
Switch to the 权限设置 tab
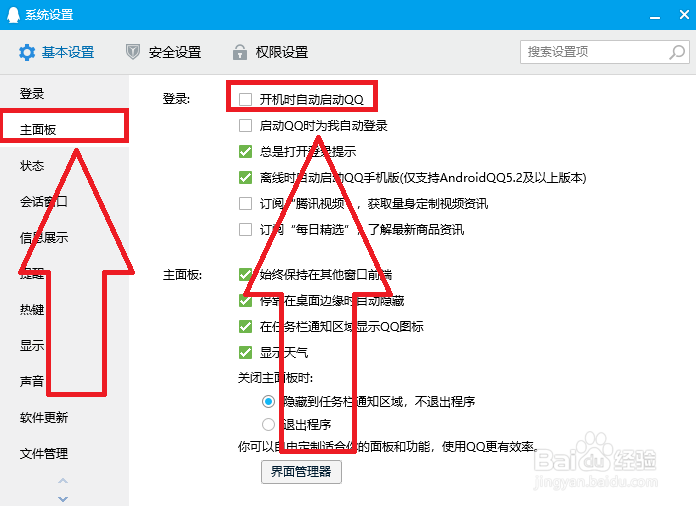pyautogui.click(x=270, y=52)
